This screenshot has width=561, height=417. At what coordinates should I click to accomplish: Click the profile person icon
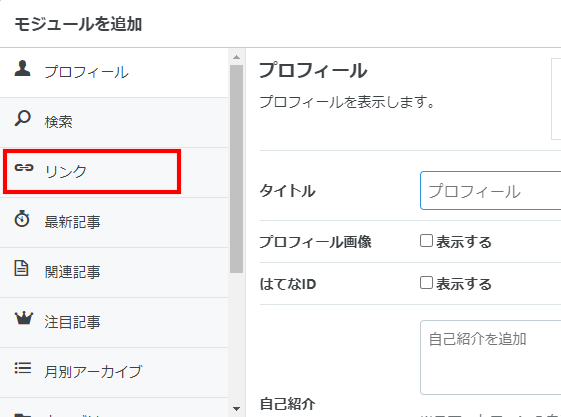point(22,68)
